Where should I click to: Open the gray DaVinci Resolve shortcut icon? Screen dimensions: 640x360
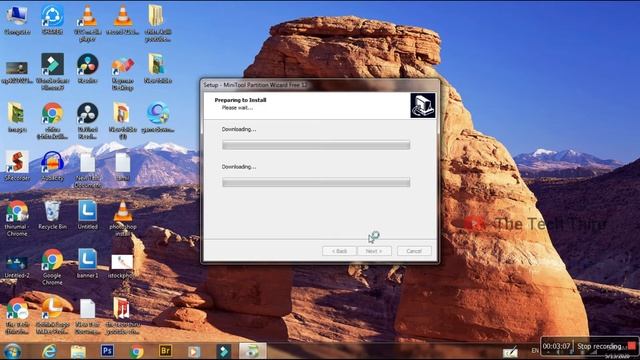click(87, 120)
